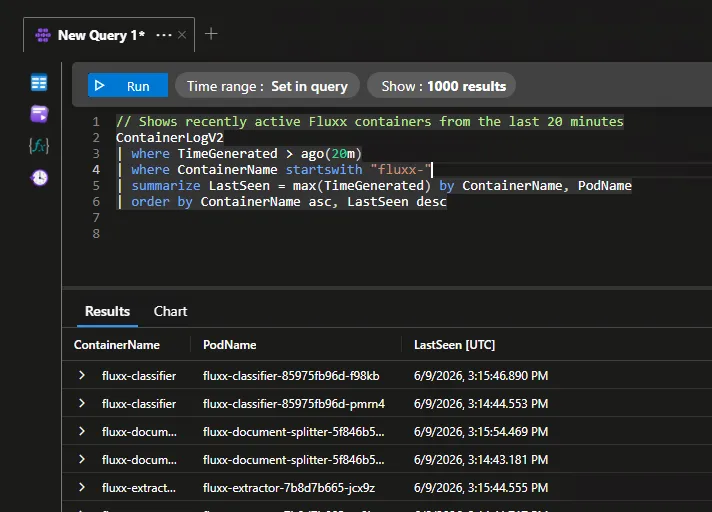
Task: Sort by the ContainerName column header
Action: (x=117, y=345)
